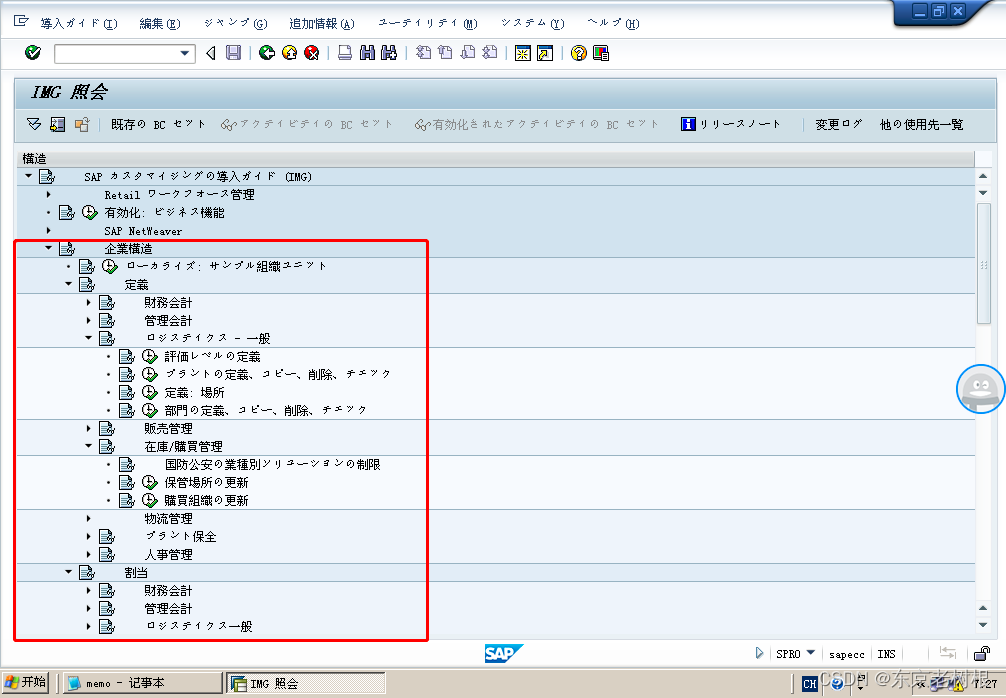Open documentation icon for 国防公安の業種別ソリューションの制限
The image size is (1006, 698).
tap(127, 464)
